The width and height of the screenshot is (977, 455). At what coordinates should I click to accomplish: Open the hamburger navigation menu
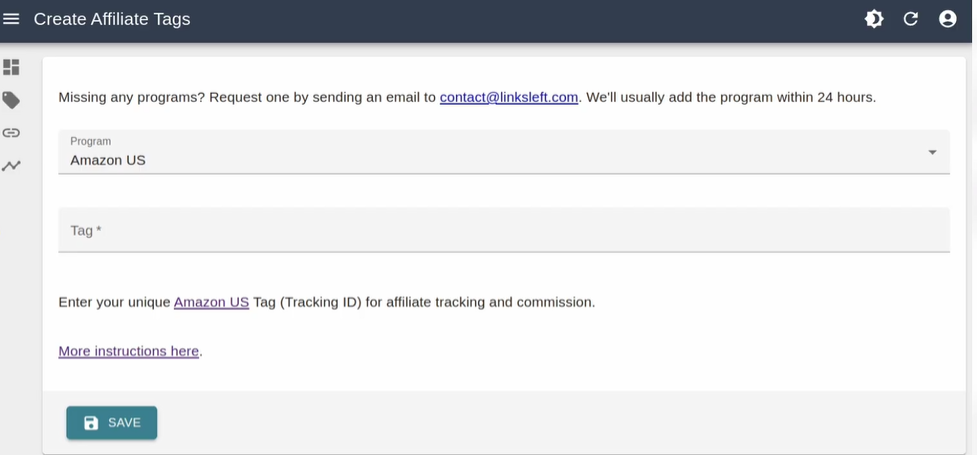point(12,19)
